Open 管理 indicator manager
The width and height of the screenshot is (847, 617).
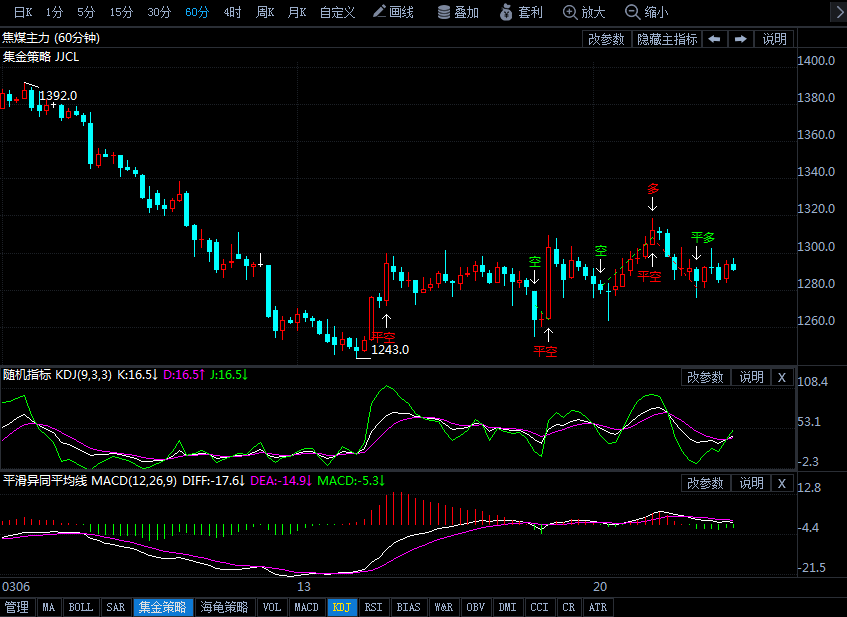[17, 607]
